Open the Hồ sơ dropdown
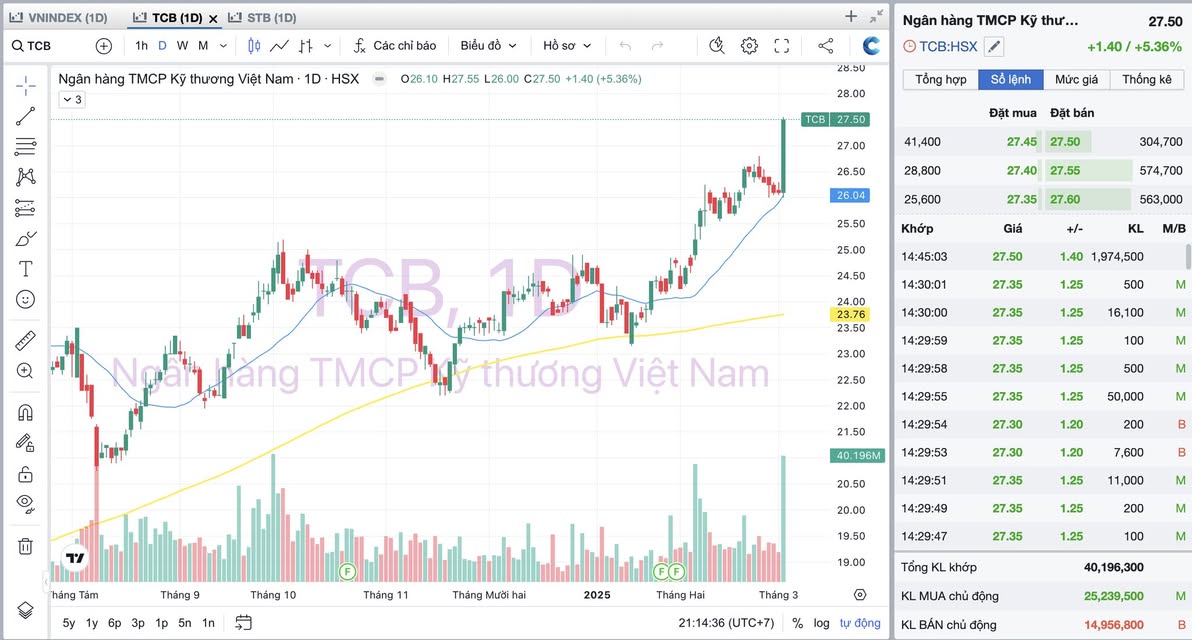Viewport: 1192px width, 640px height. (567, 46)
